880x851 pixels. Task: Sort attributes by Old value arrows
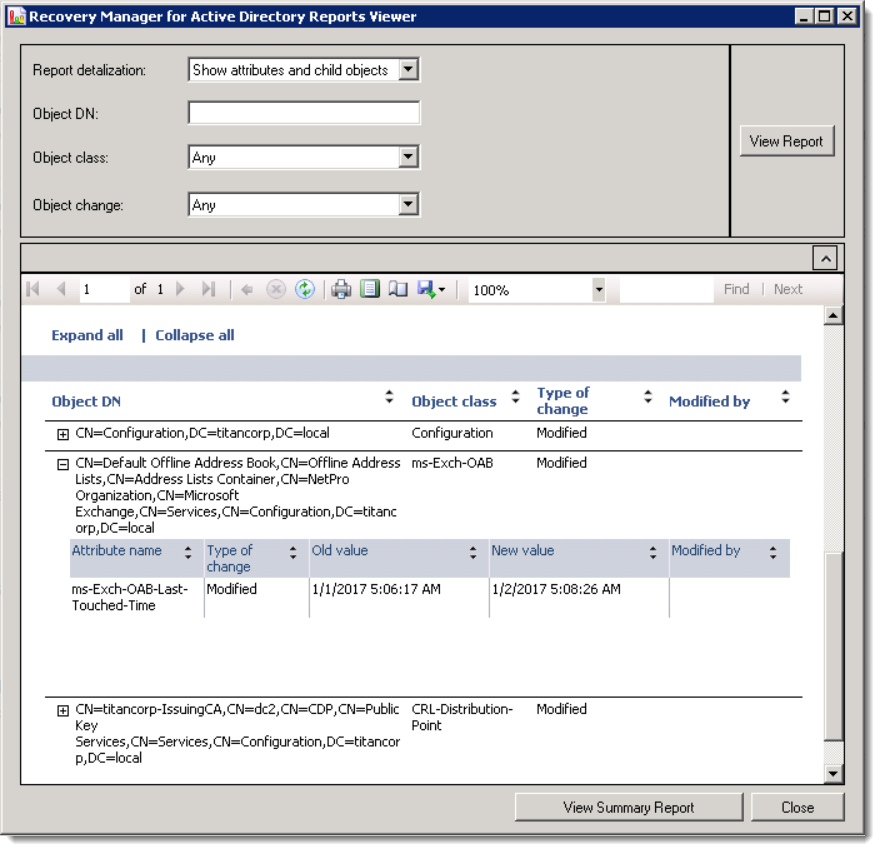coord(474,552)
